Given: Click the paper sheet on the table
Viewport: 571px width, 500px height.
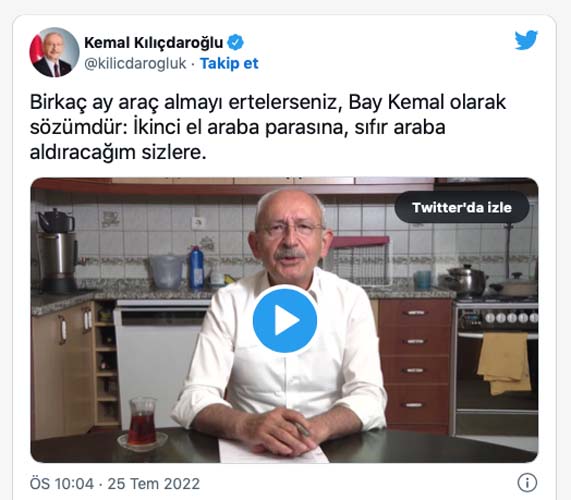Looking at the screenshot, I should click(x=273, y=452).
